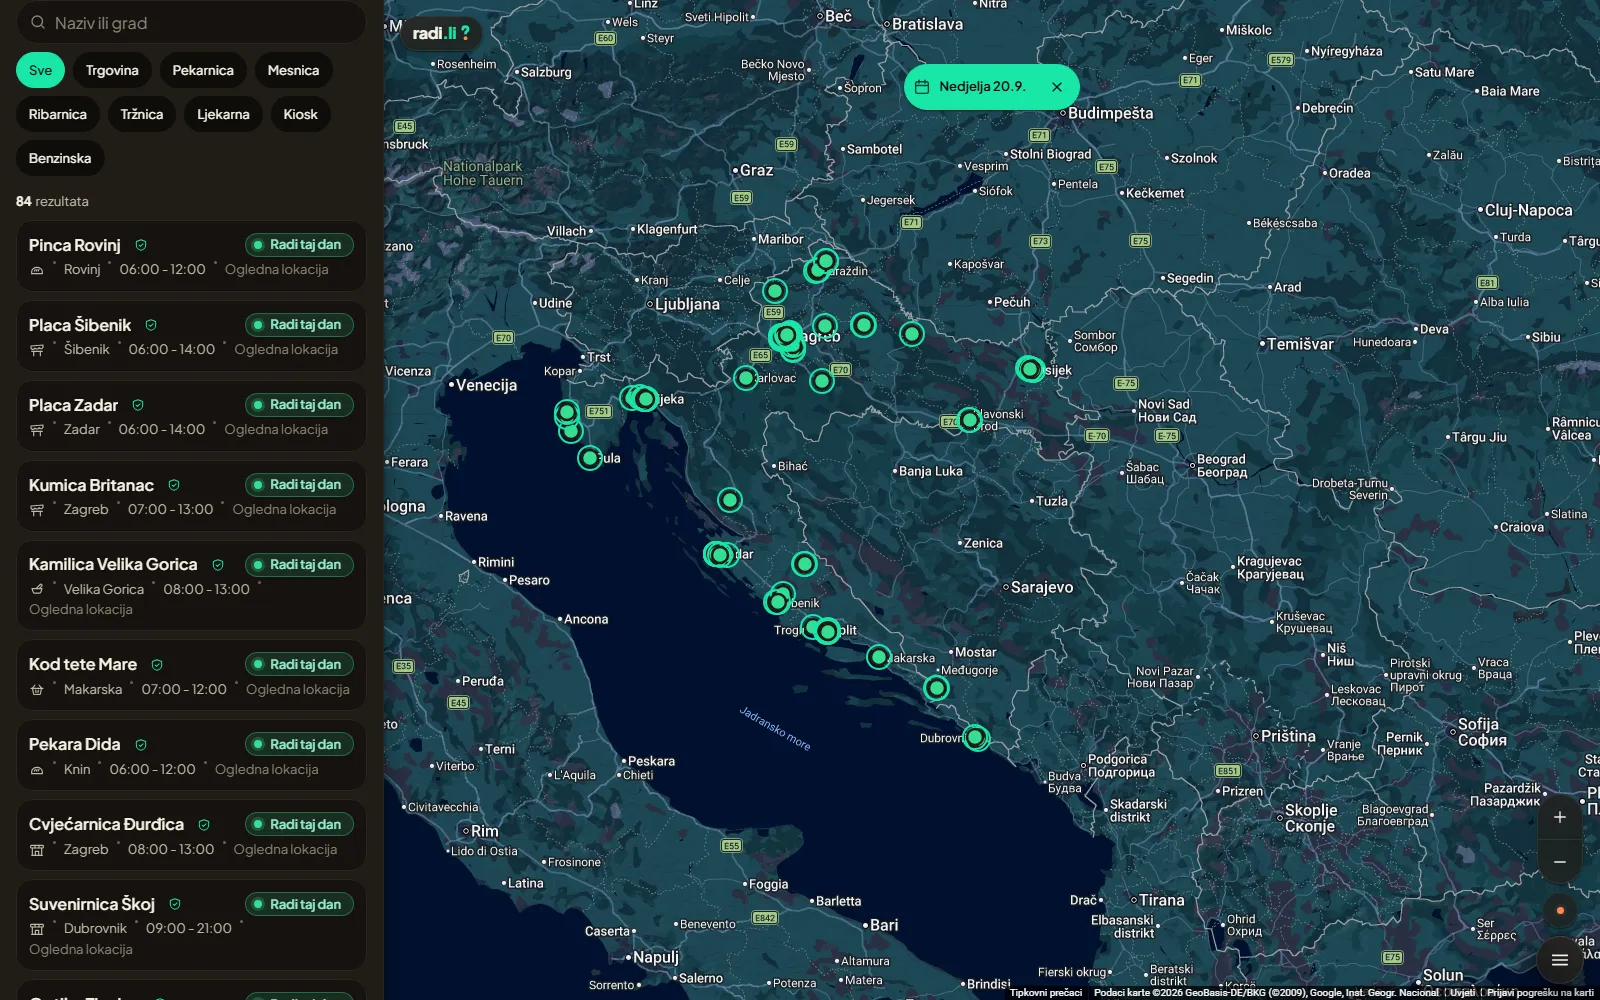Click the orange dot location button
The width and height of the screenshot is (1600, 1000).
[x=1559, y=911]
